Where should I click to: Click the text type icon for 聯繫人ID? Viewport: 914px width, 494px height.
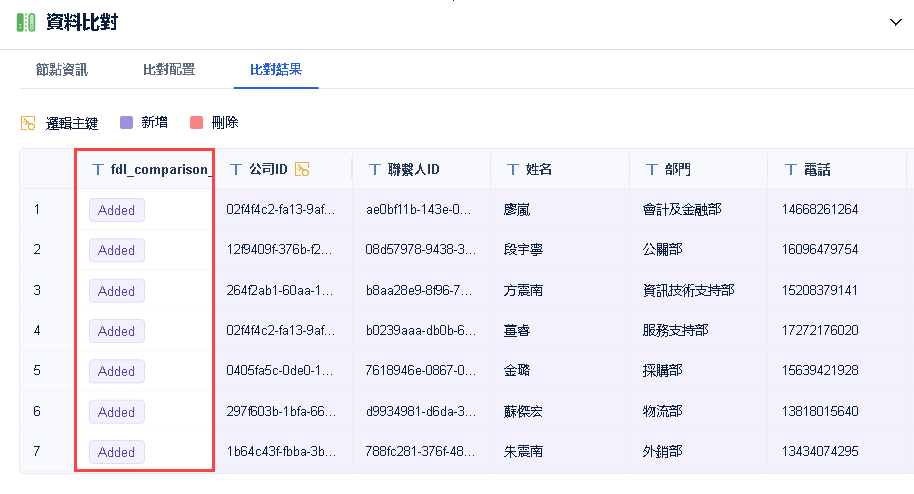375,169
